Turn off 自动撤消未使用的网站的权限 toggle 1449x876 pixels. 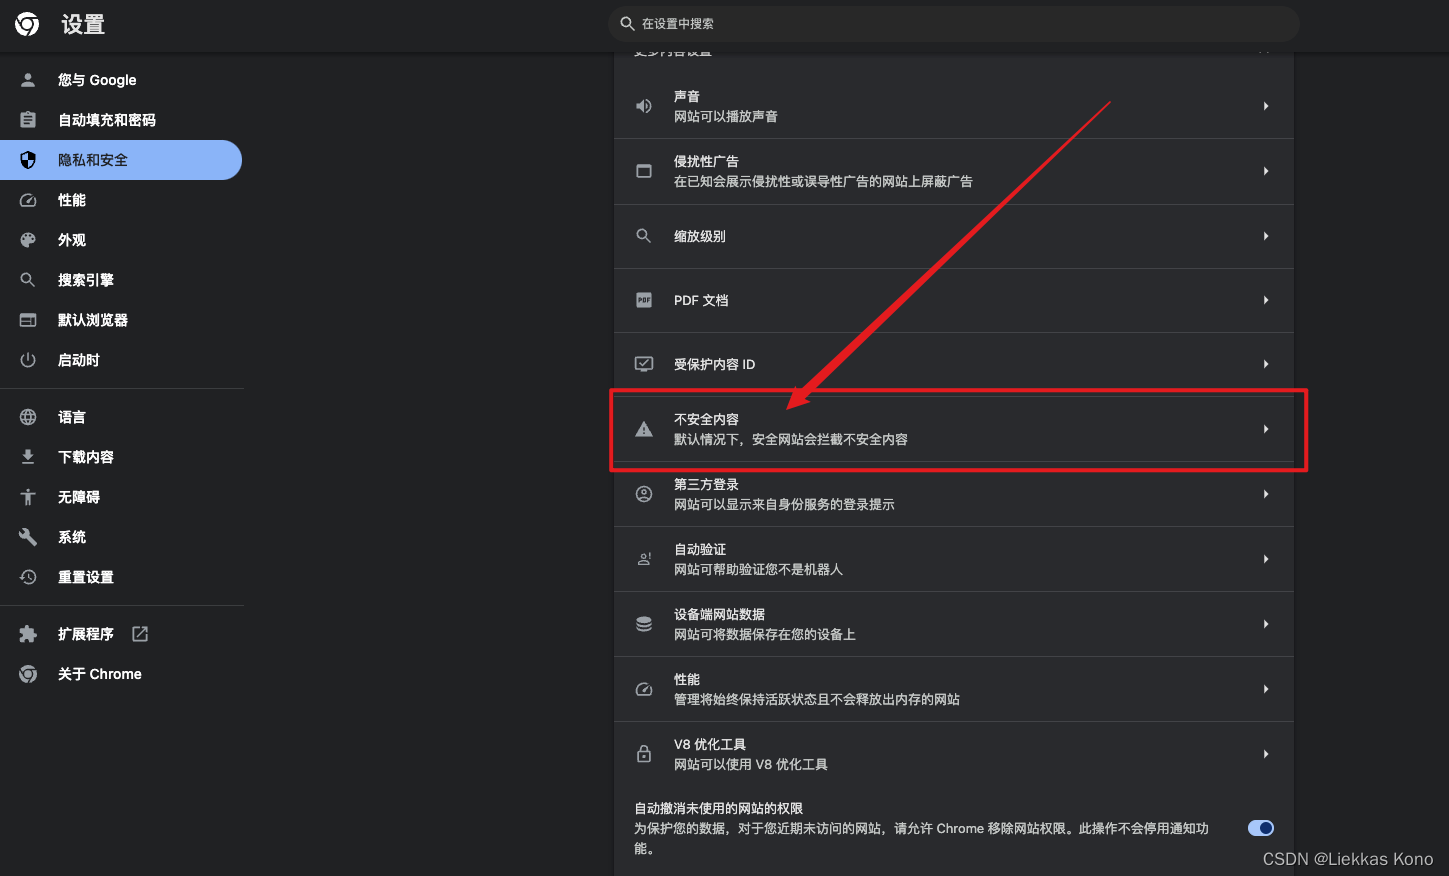click(x=1261, y=828)
